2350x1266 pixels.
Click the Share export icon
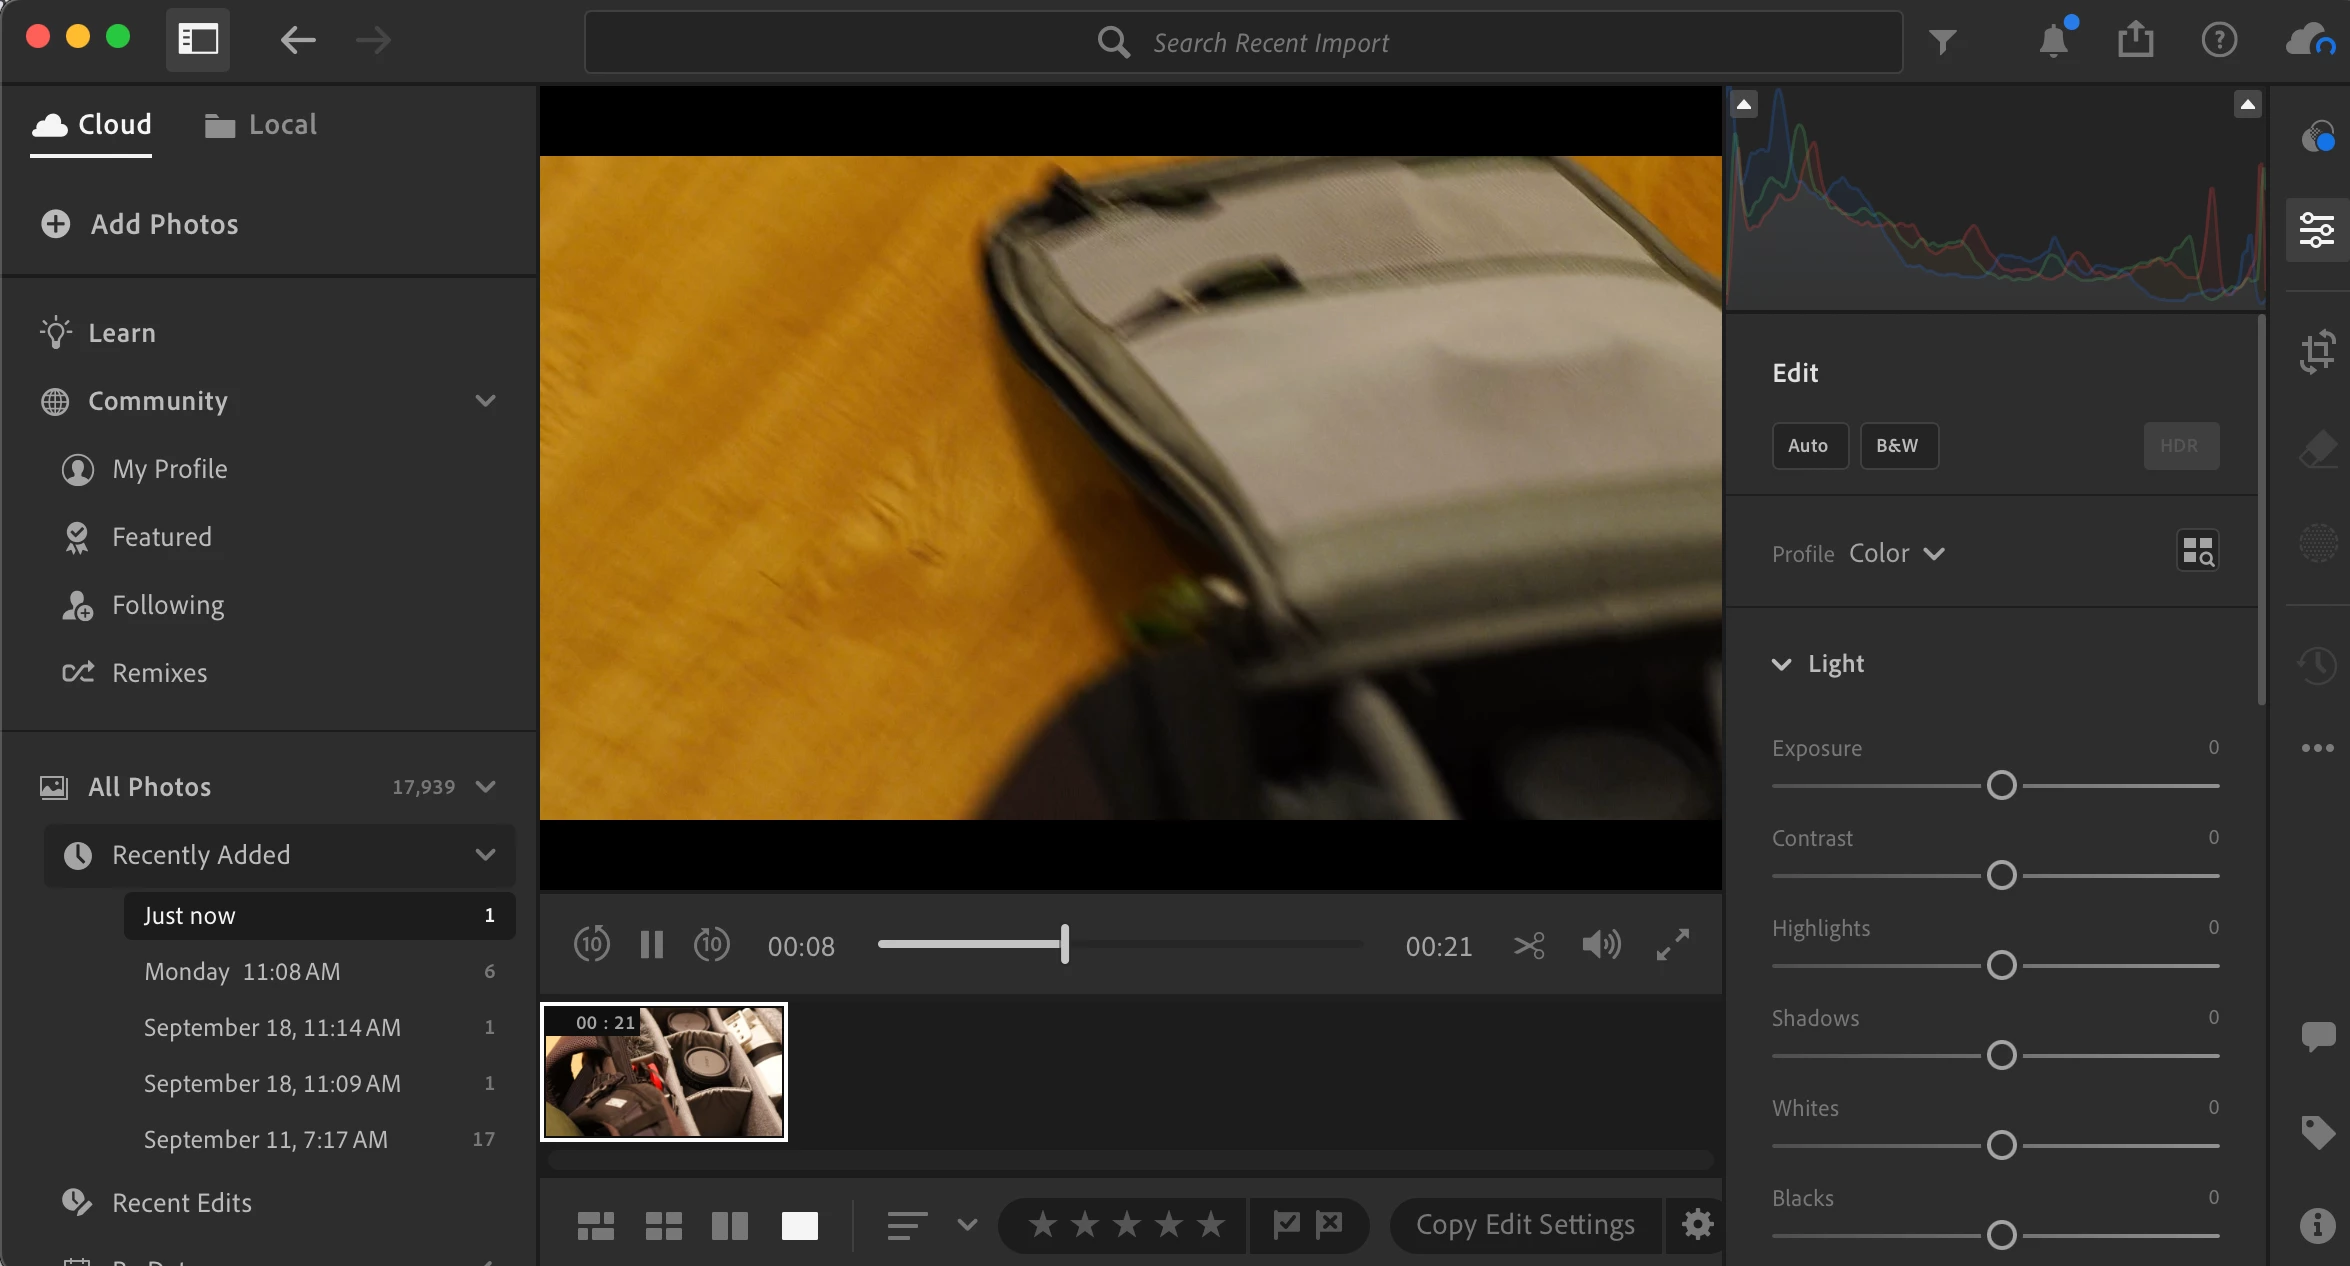(2135, 41)
